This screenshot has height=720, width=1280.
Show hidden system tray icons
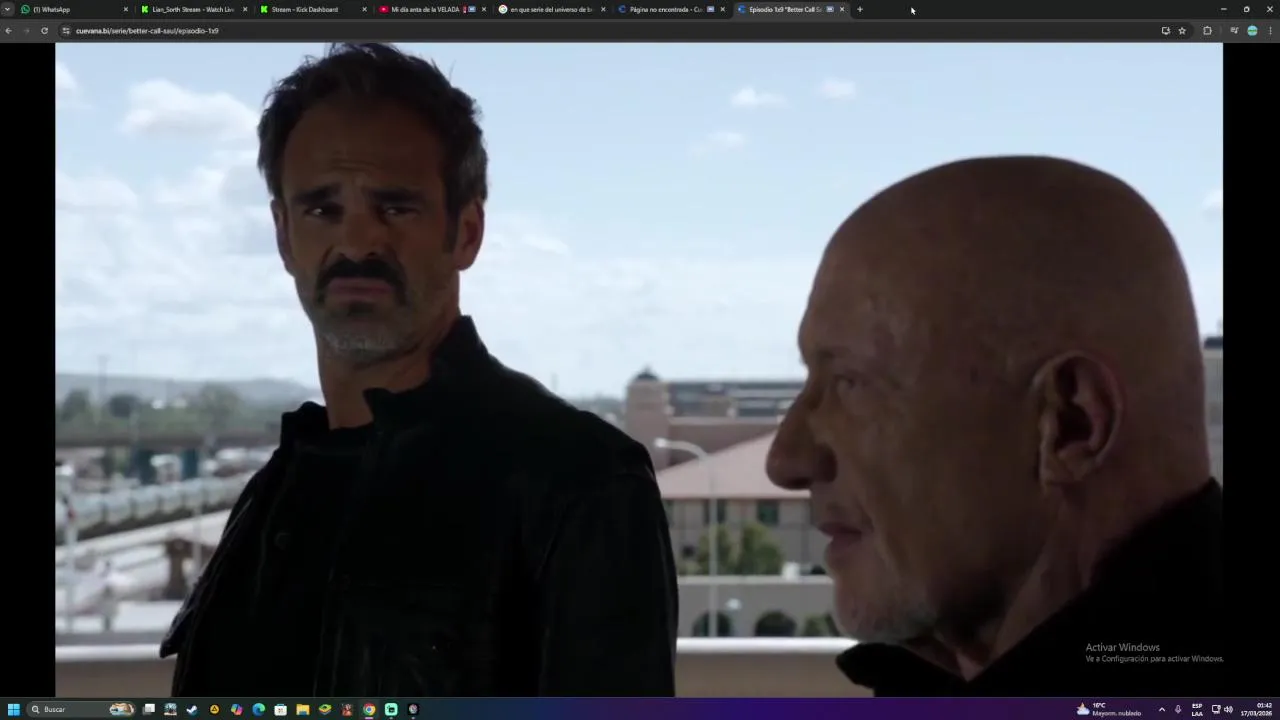click(x=1161, y=709)
